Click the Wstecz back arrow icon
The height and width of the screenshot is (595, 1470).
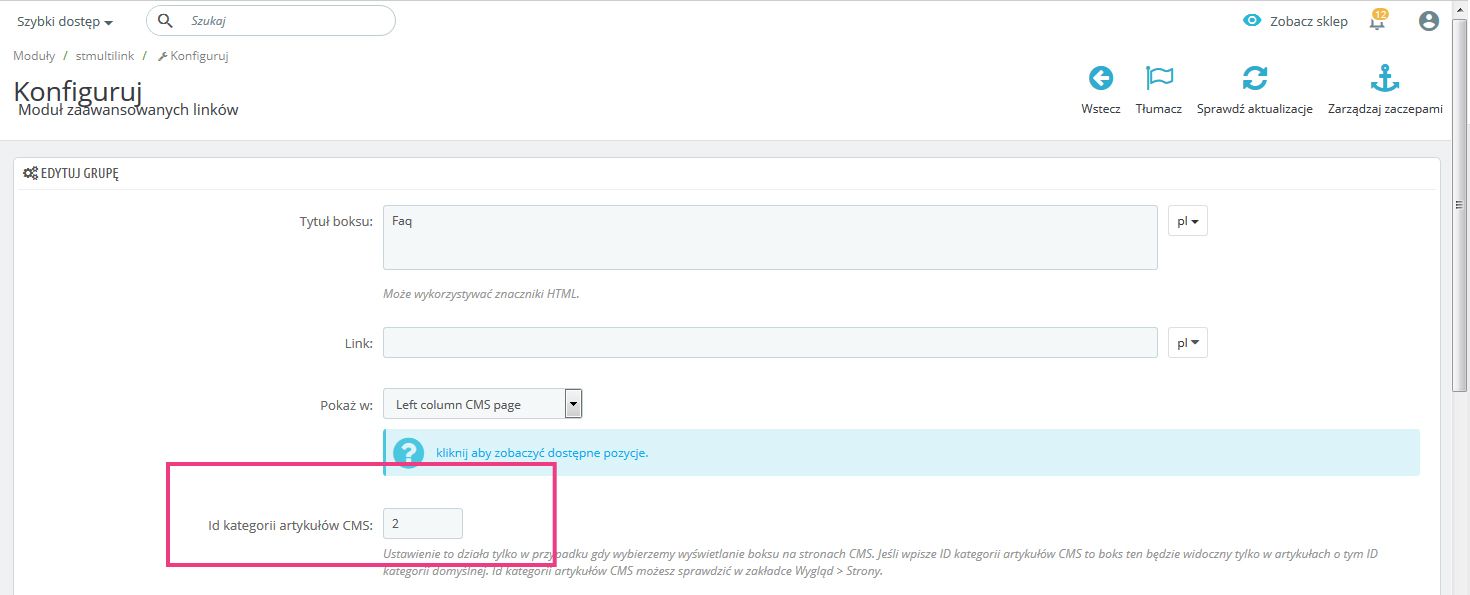(1100, 79)
